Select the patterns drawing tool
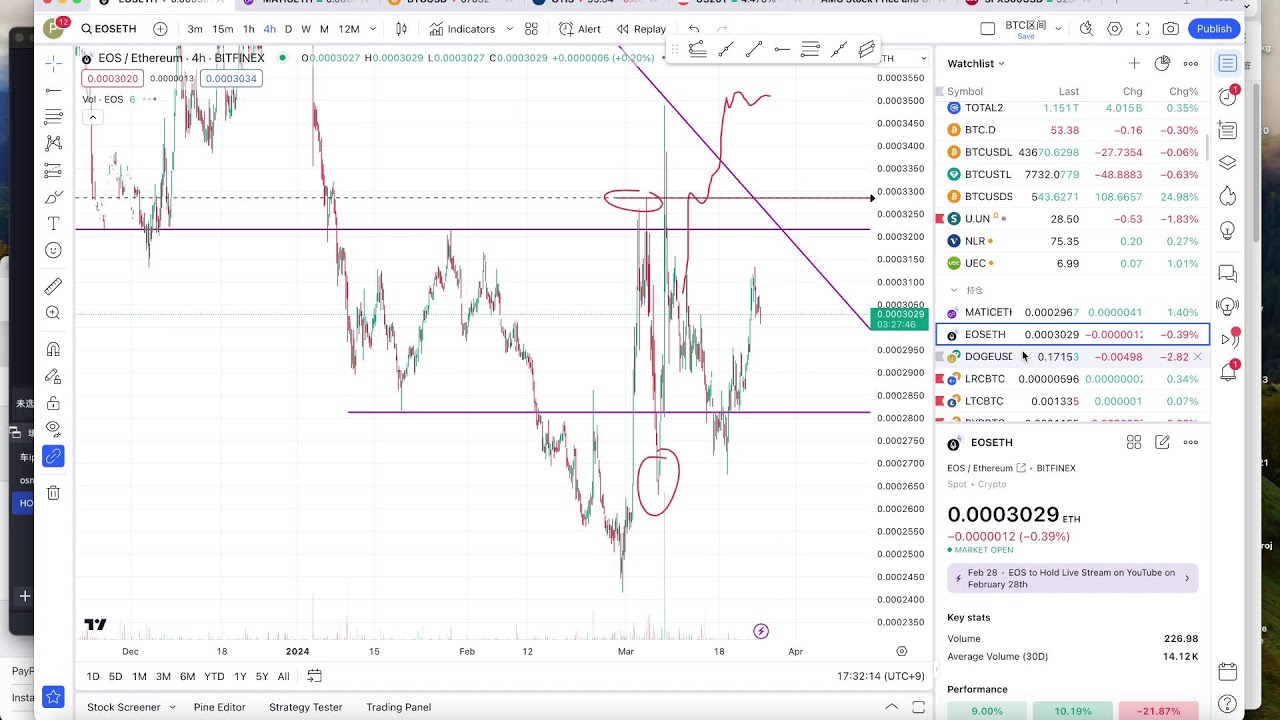The width and height of the screenshot is (1280, 720). click(53, 144)
